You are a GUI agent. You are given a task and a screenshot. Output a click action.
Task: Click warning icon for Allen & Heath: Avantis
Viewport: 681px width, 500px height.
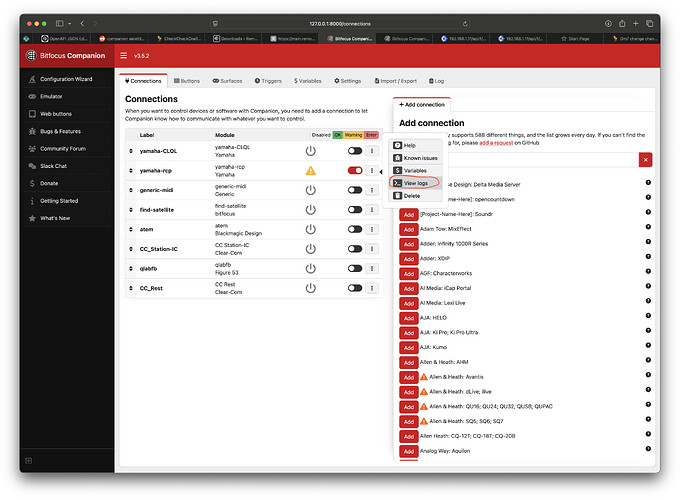(424, 377)
